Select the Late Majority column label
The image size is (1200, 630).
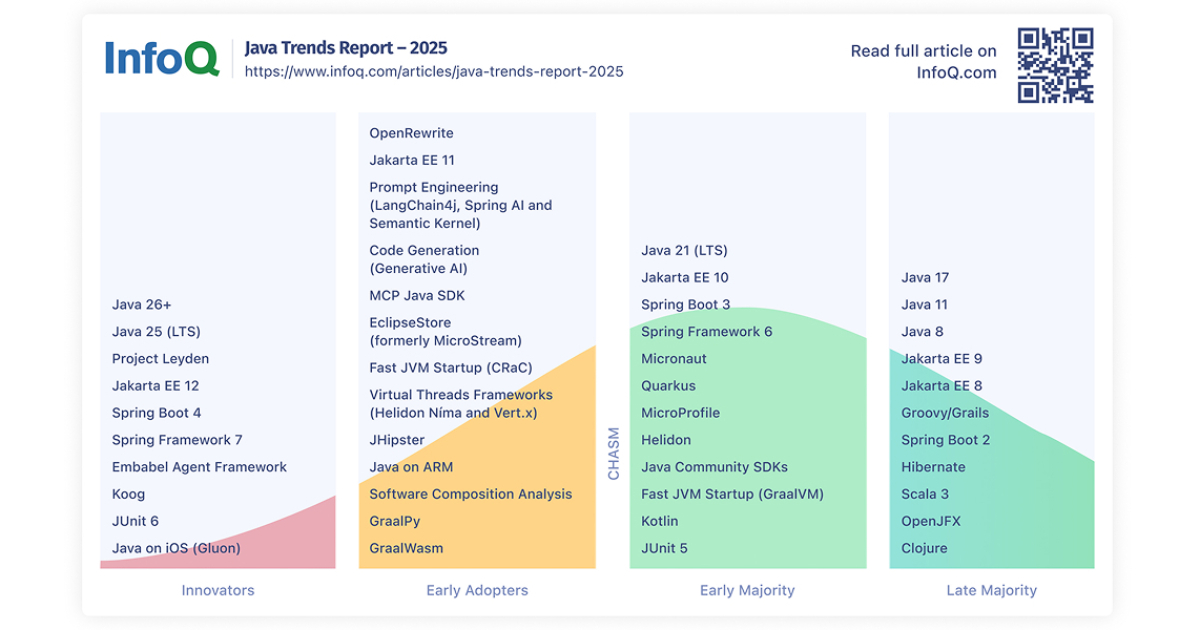click(x=991, y=590)
